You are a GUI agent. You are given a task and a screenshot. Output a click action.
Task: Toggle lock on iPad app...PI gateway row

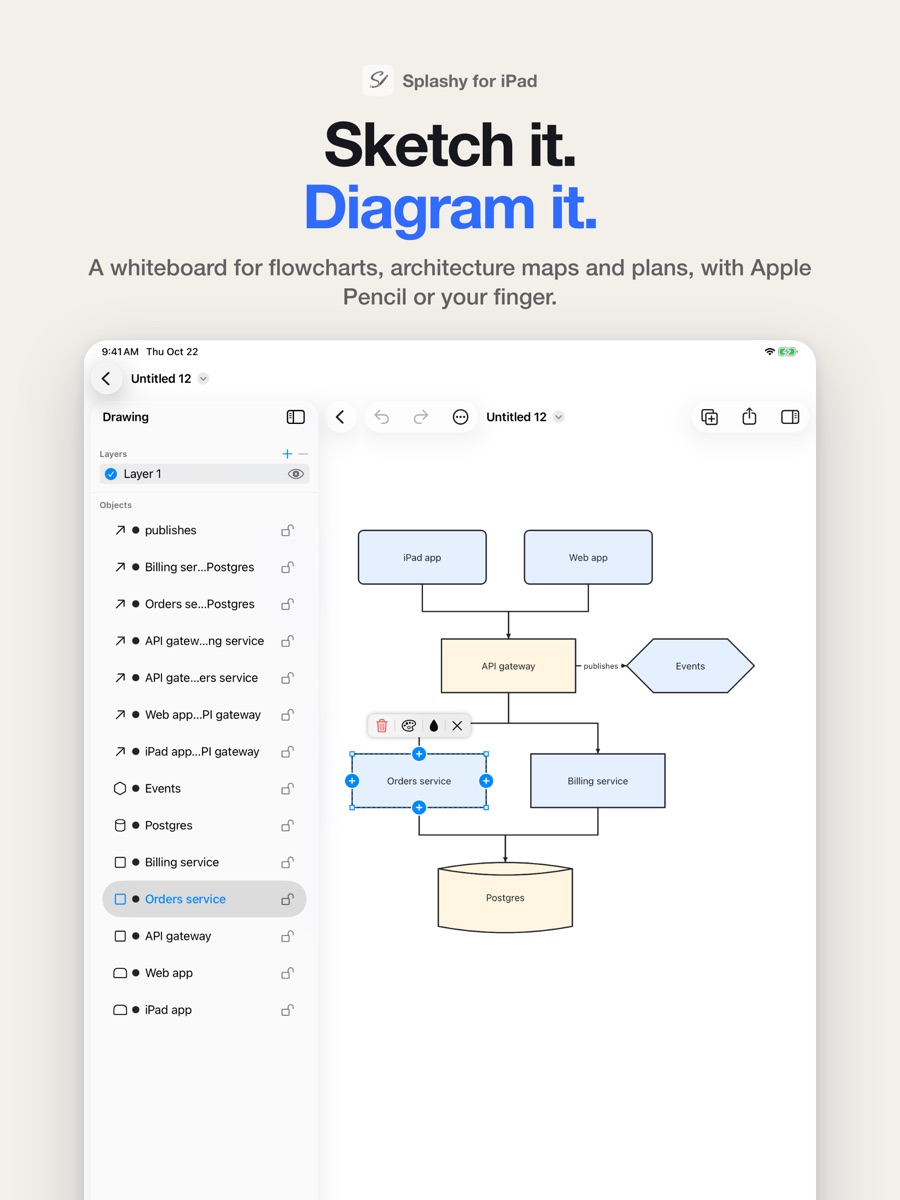tap(287, 752)
